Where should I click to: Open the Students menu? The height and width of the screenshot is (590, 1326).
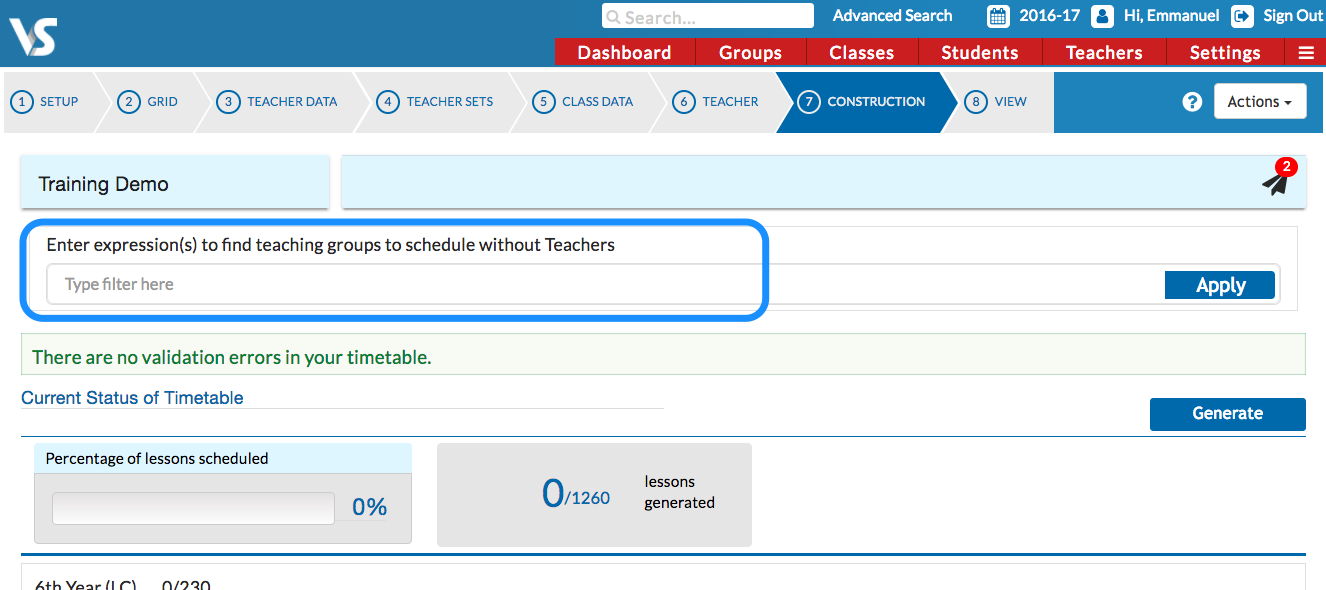click(x=980, y=53)
